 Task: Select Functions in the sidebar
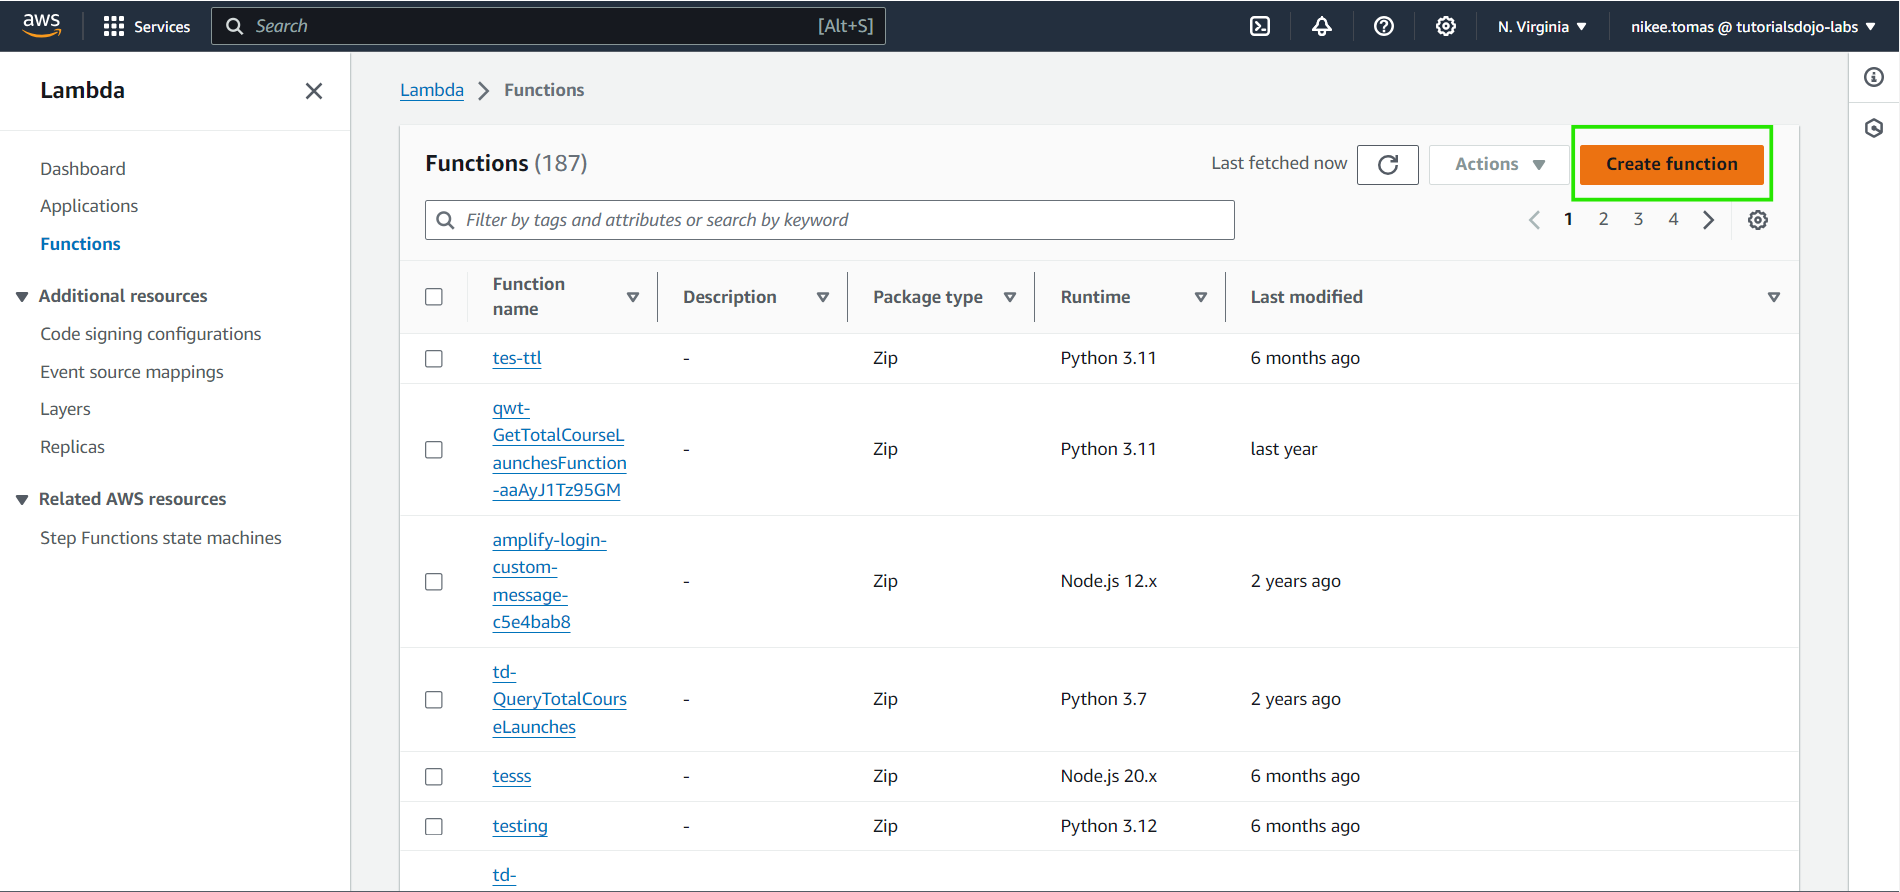80,244
